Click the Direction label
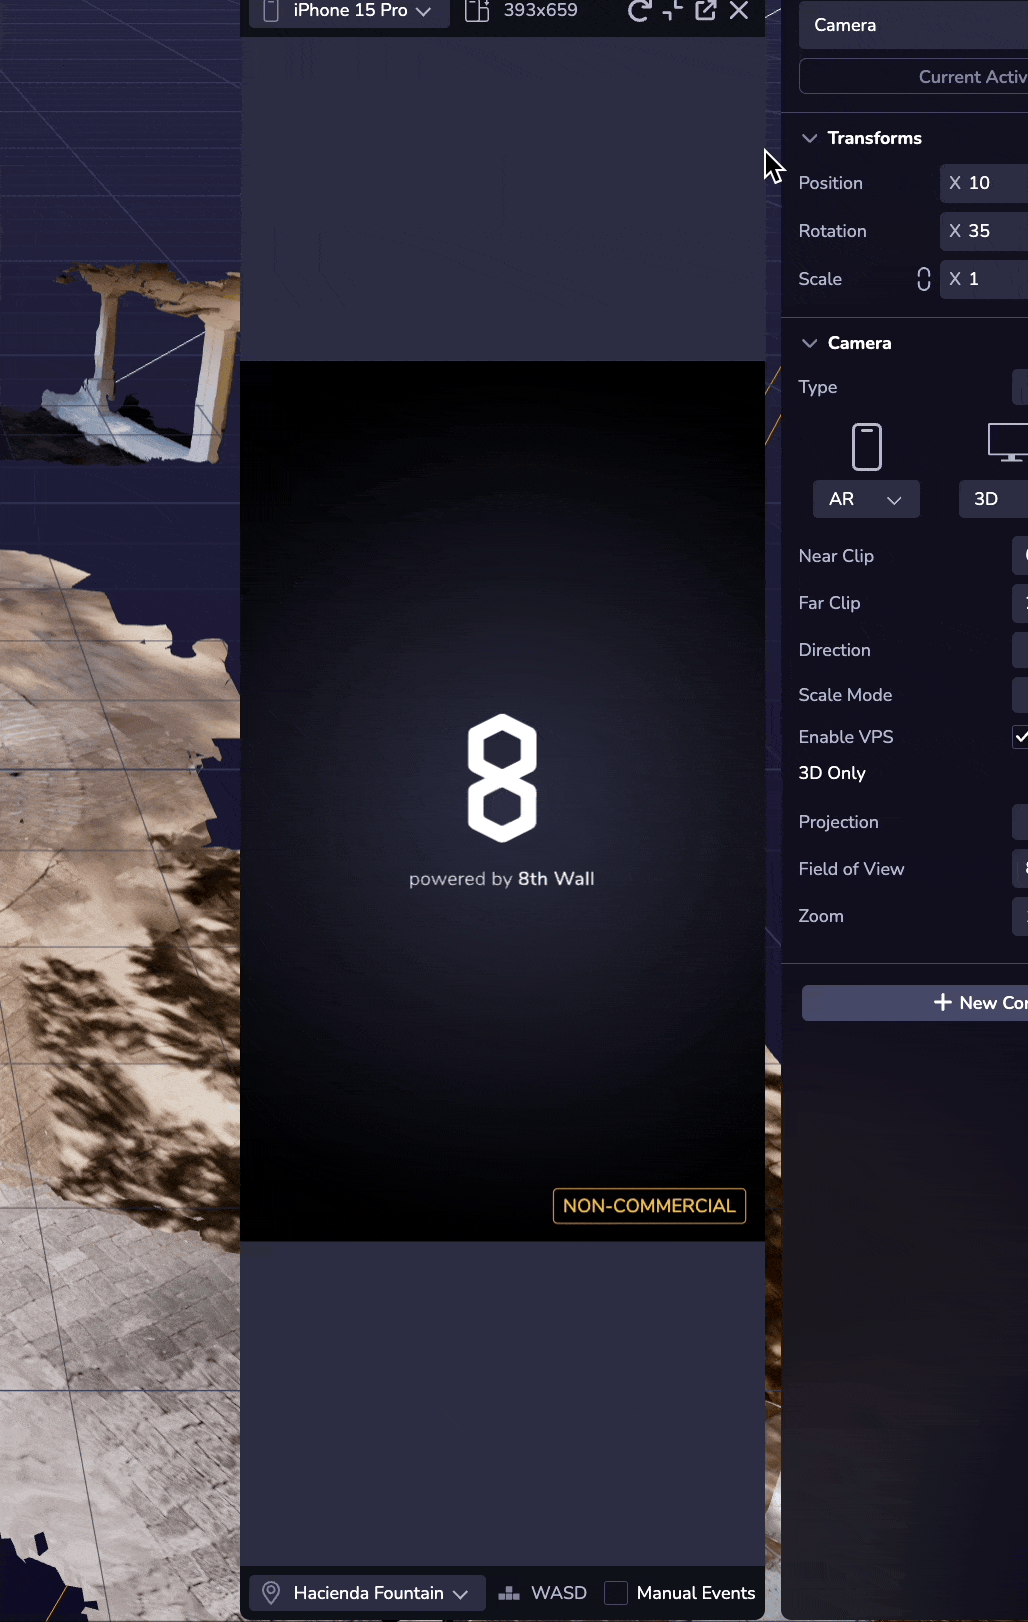The width and height of the screenshot is (1028, 1622). (x=834, y=650)
